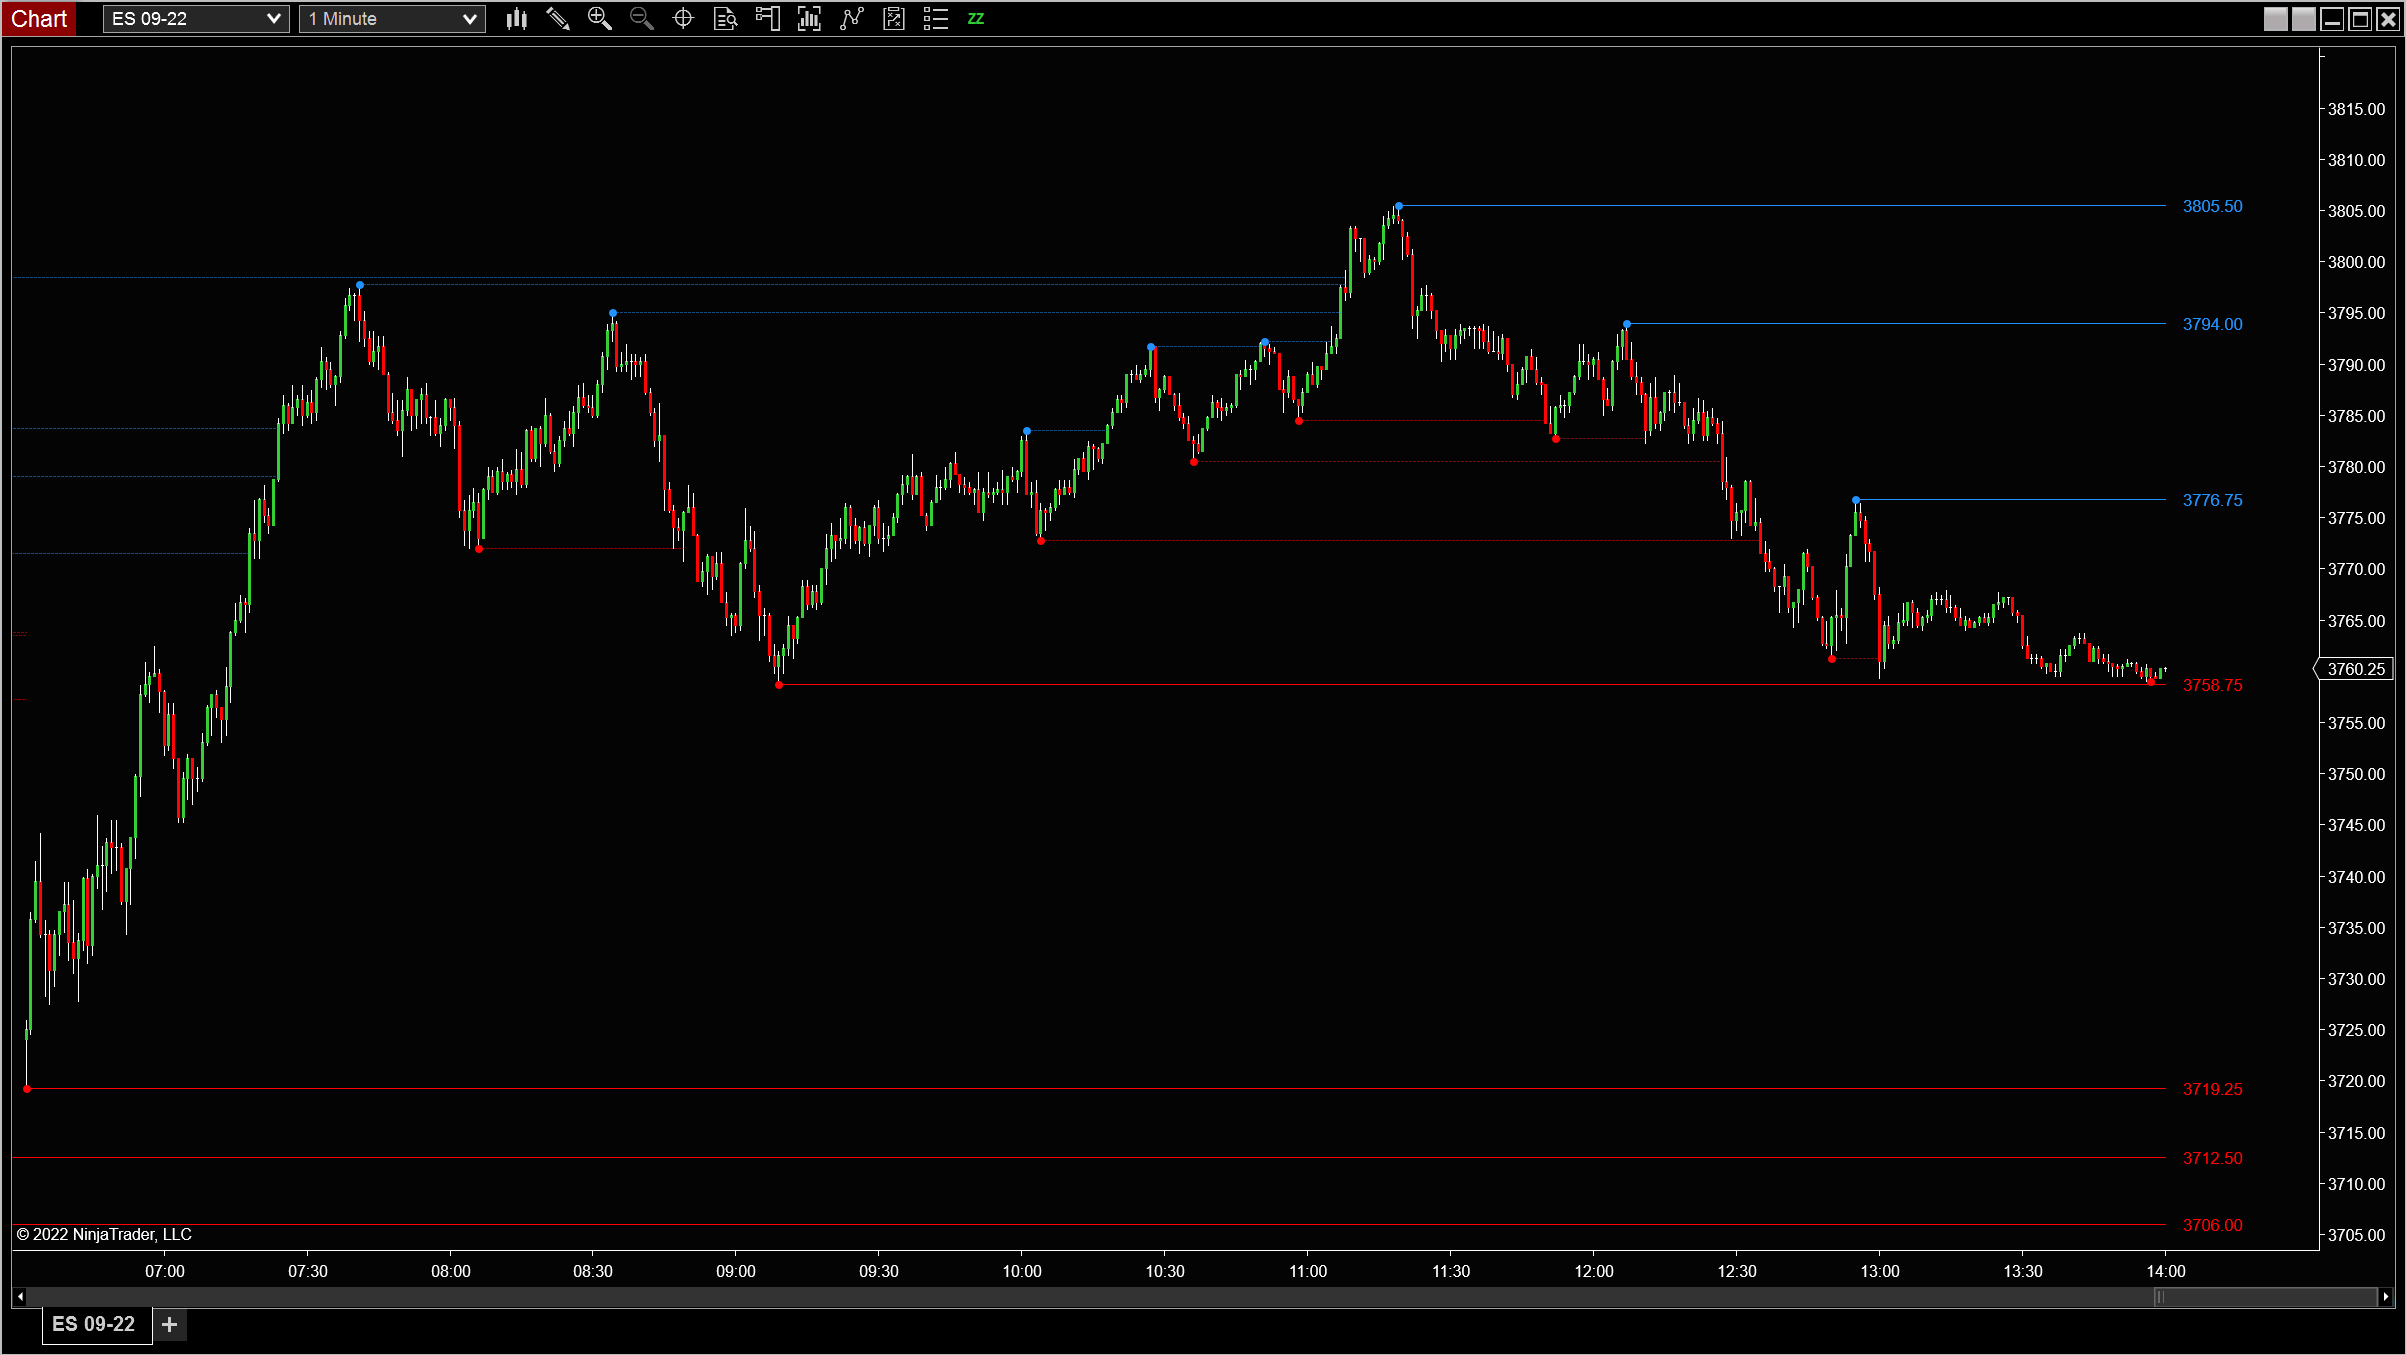Open the Data Box document icon
The image size is (2406, 1355).
[725, 19]
